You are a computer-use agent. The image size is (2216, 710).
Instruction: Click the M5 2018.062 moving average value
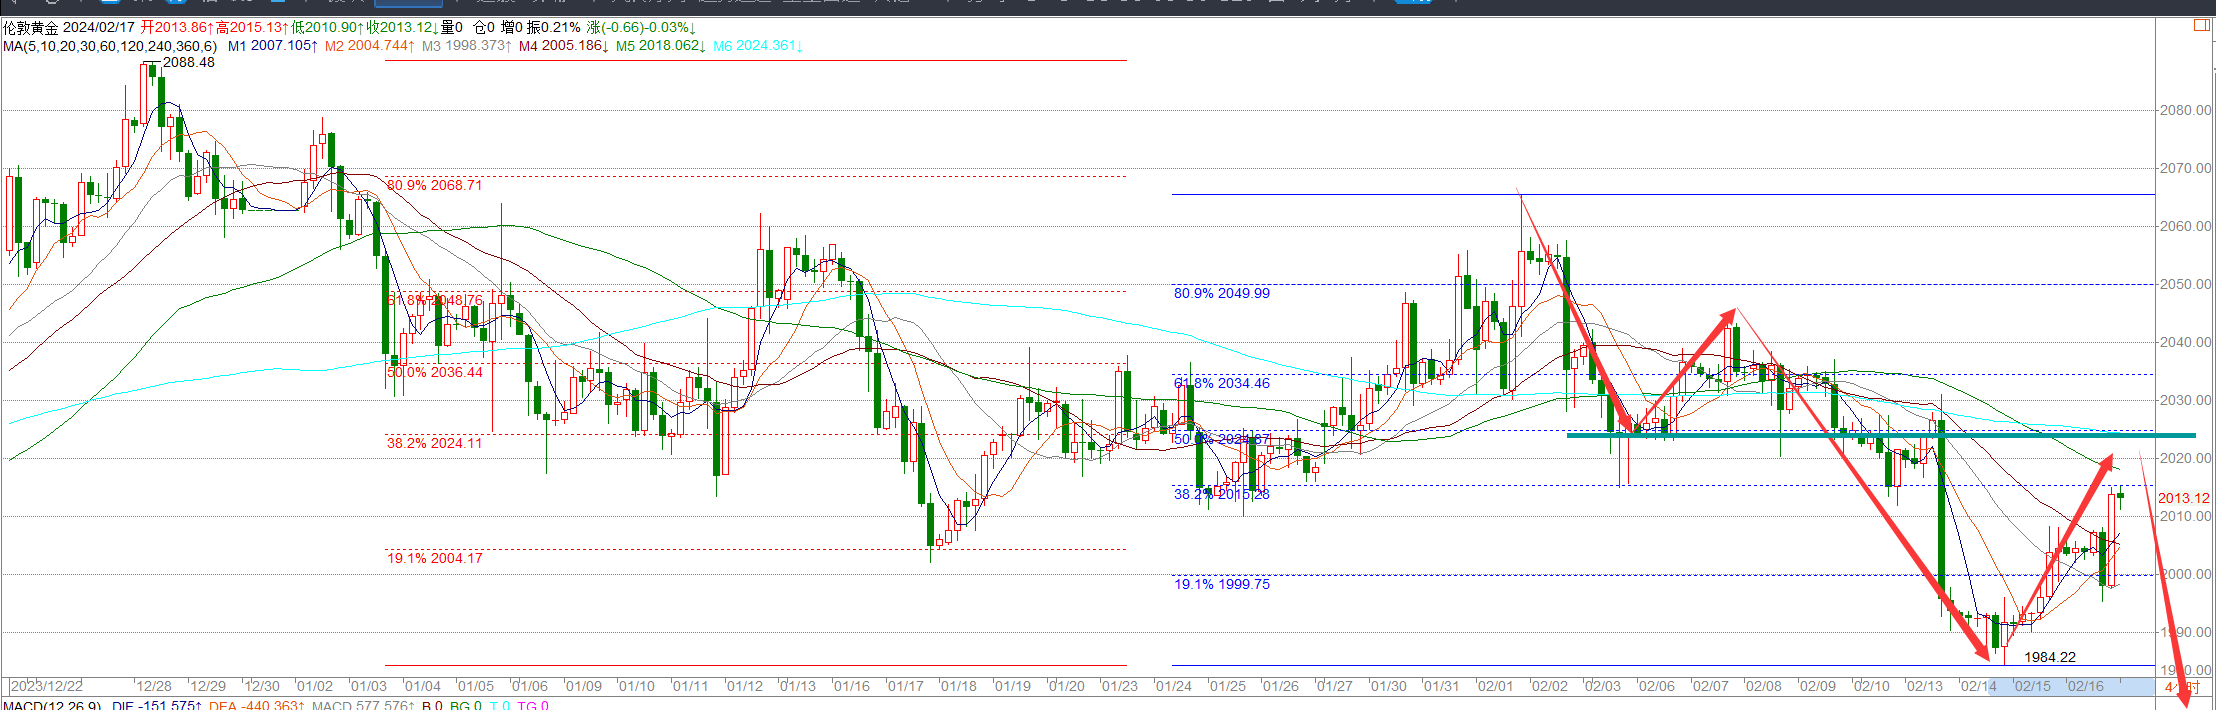point(660,46)
